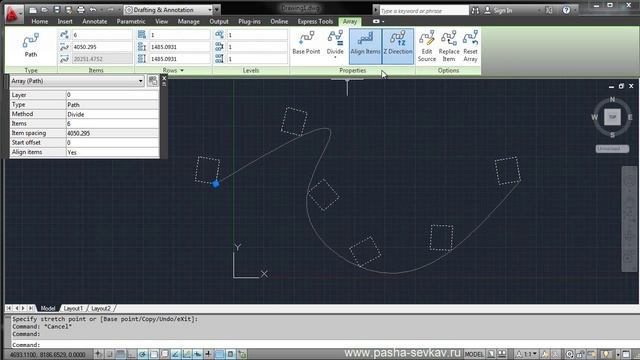Open the application menu dropdown arrow
Image resolution: width=640 pixels, height=360 pixels.
20,14
